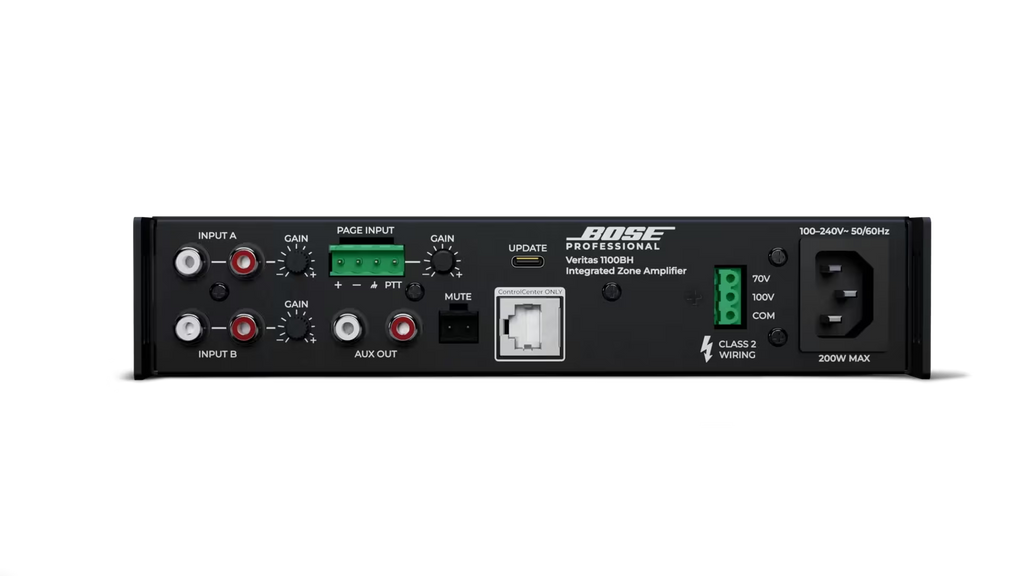
Task: Click the AC power inlet socket
Action: click(844, 295)
